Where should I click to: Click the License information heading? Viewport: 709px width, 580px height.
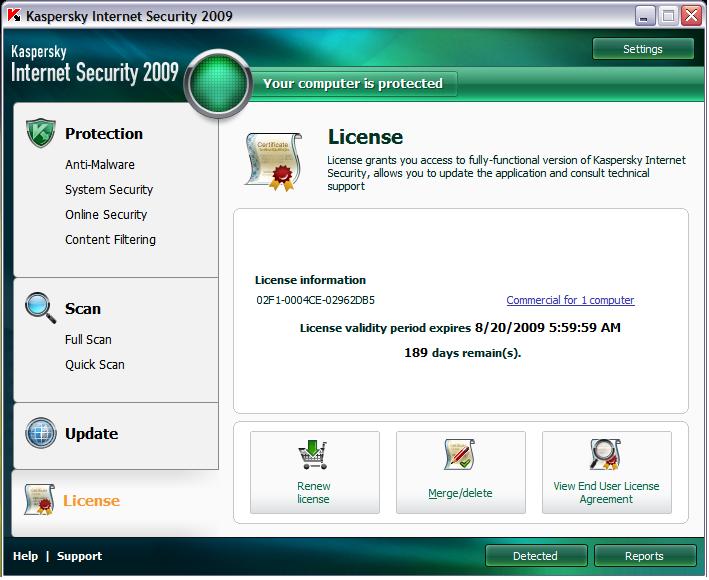(310, 280)
